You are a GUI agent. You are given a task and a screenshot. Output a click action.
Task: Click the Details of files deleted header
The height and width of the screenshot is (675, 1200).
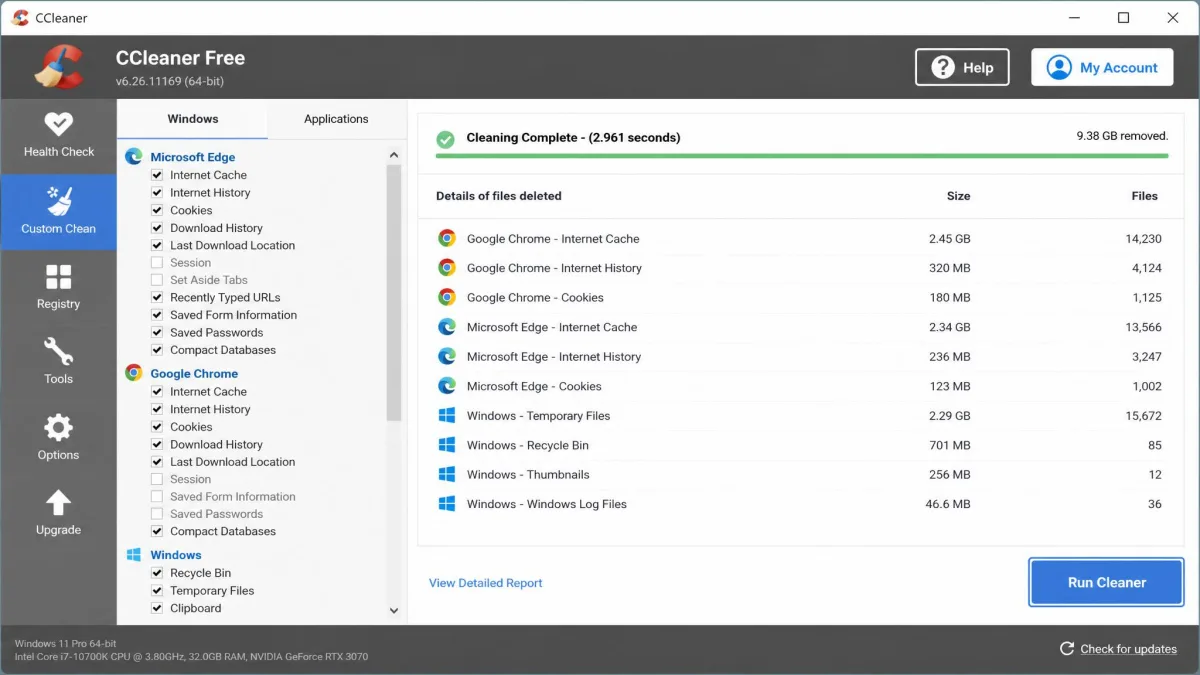click(499, 196)
